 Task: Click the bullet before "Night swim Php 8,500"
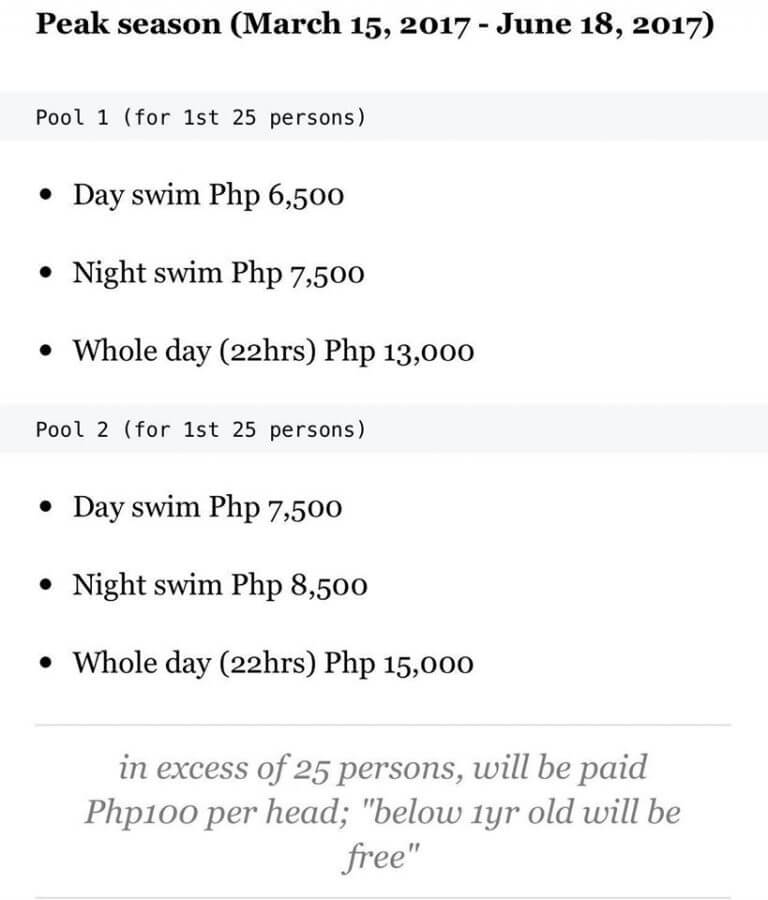coord(44,586)
